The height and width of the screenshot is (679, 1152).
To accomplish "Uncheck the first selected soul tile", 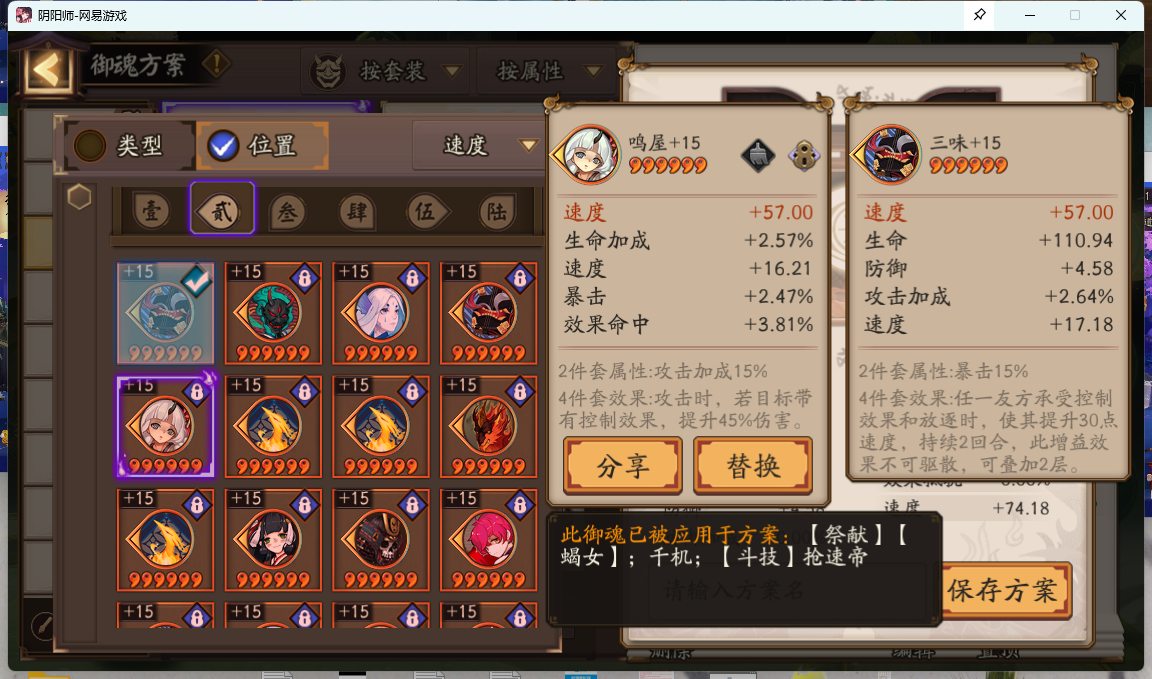I will click(x=165, y=313).
